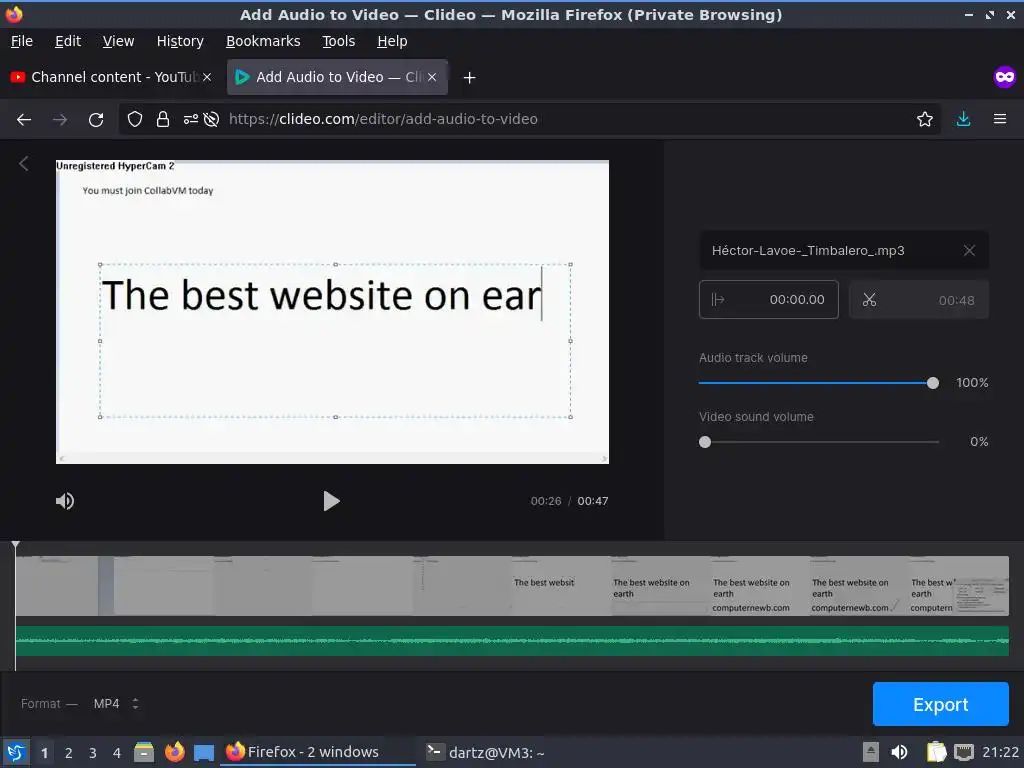Select the dartz@VM3 terminal taskbar entry
This screenshot has height=768, width=1024.
485,752
